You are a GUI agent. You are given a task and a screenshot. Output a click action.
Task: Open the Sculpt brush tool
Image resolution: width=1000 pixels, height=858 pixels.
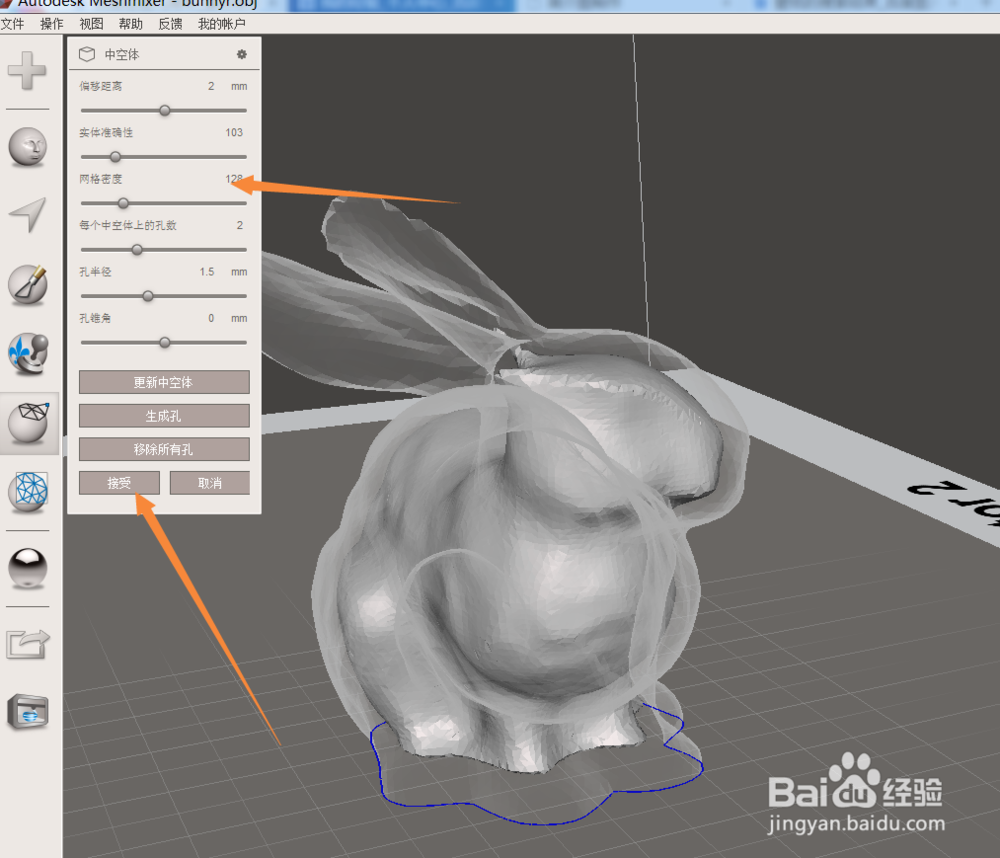28,285
